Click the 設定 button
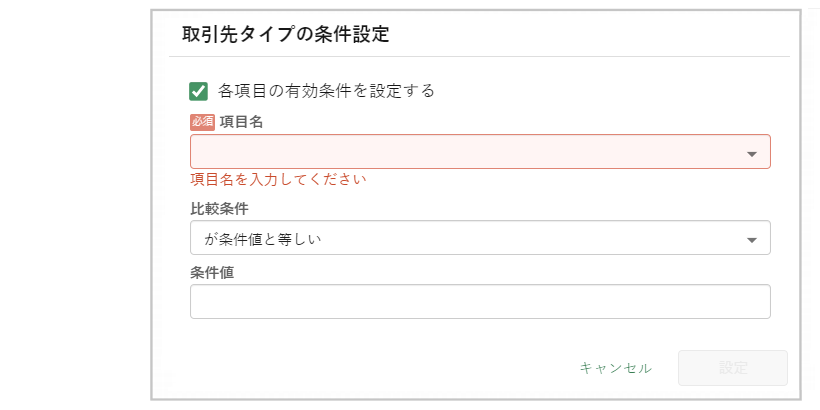 733,368
